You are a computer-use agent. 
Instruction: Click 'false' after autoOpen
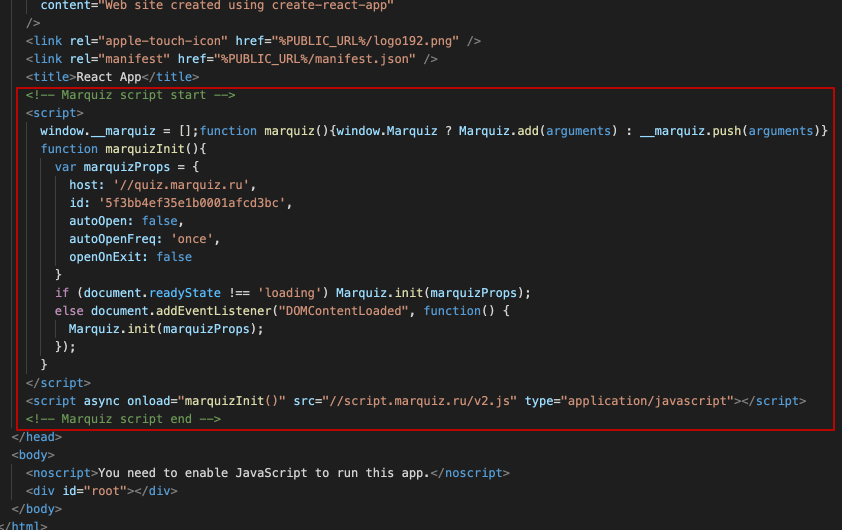159,221
